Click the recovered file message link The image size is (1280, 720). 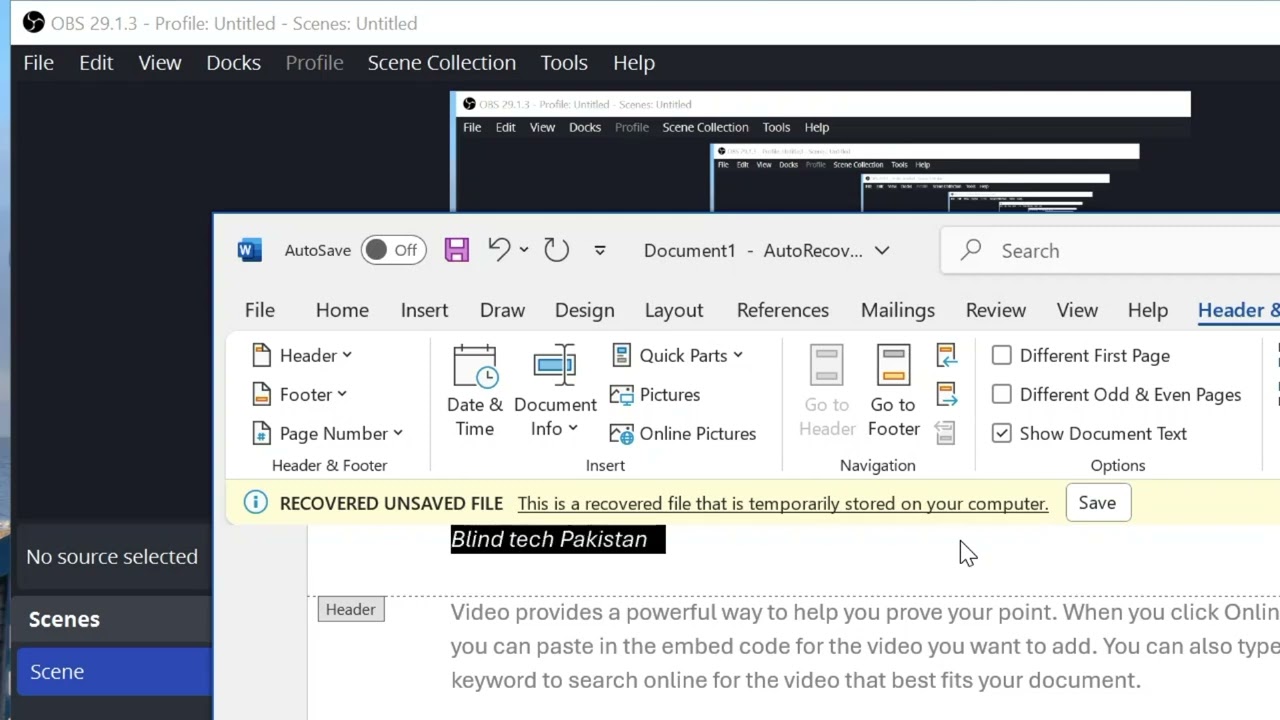tap(783, 504)
